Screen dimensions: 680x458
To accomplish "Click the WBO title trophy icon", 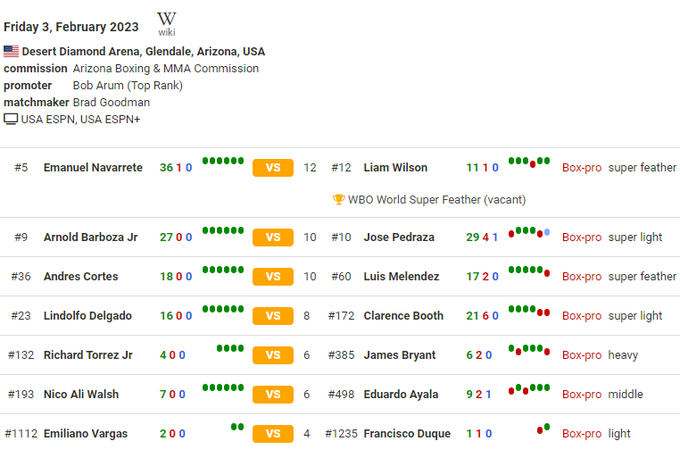I will click(x=338, y=199).
